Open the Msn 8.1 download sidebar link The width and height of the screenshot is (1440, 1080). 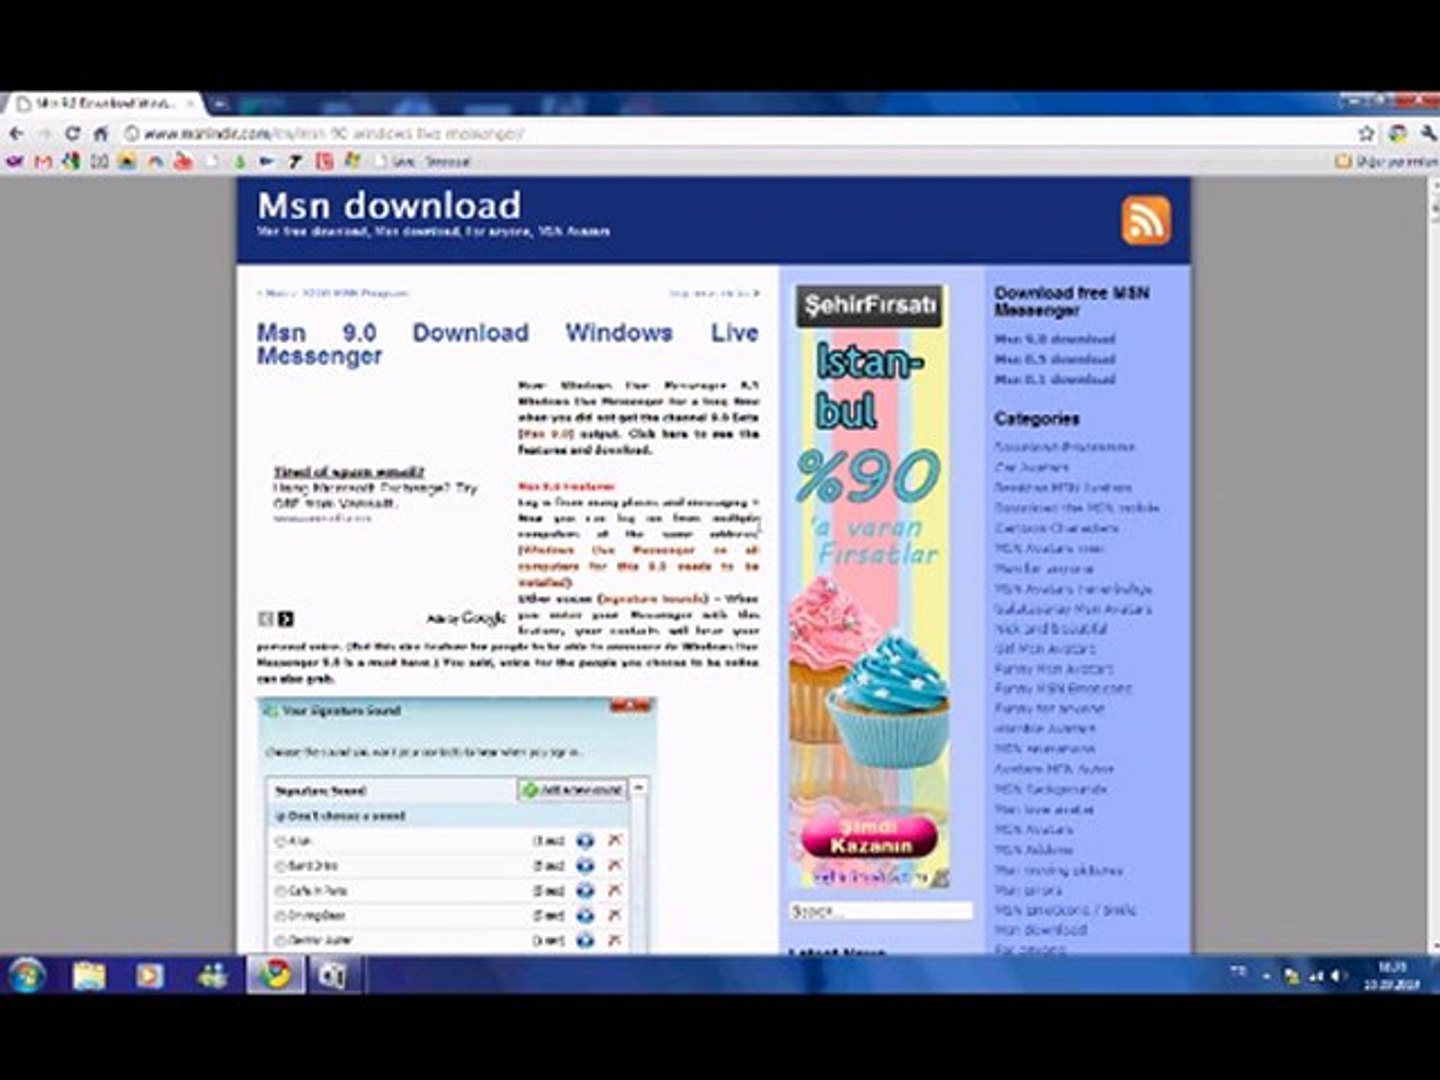(x=1054, y=379)
